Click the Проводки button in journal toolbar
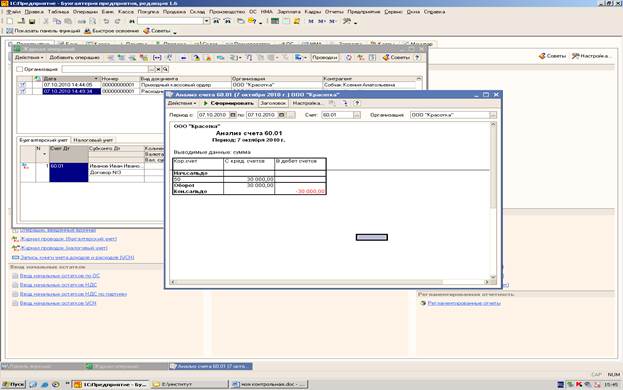Image resolution: width=623 pixels, height=390 pixels. pyautogui.click(x=325, y=58)
